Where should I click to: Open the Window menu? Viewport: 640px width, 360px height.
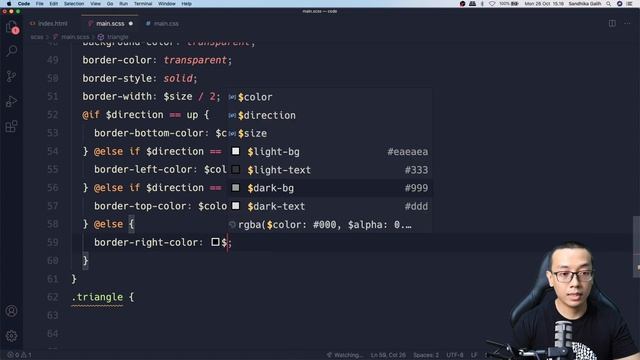pos(167,4)
